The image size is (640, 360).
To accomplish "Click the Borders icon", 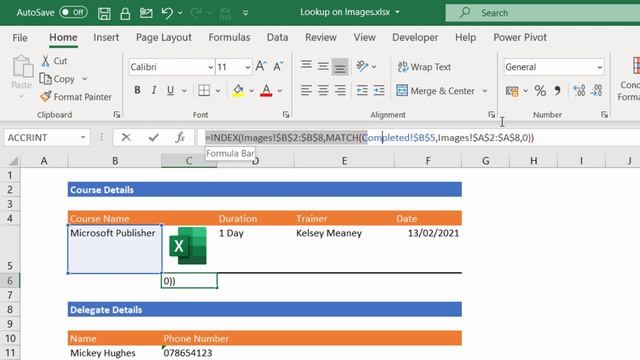I will [204, 90].
